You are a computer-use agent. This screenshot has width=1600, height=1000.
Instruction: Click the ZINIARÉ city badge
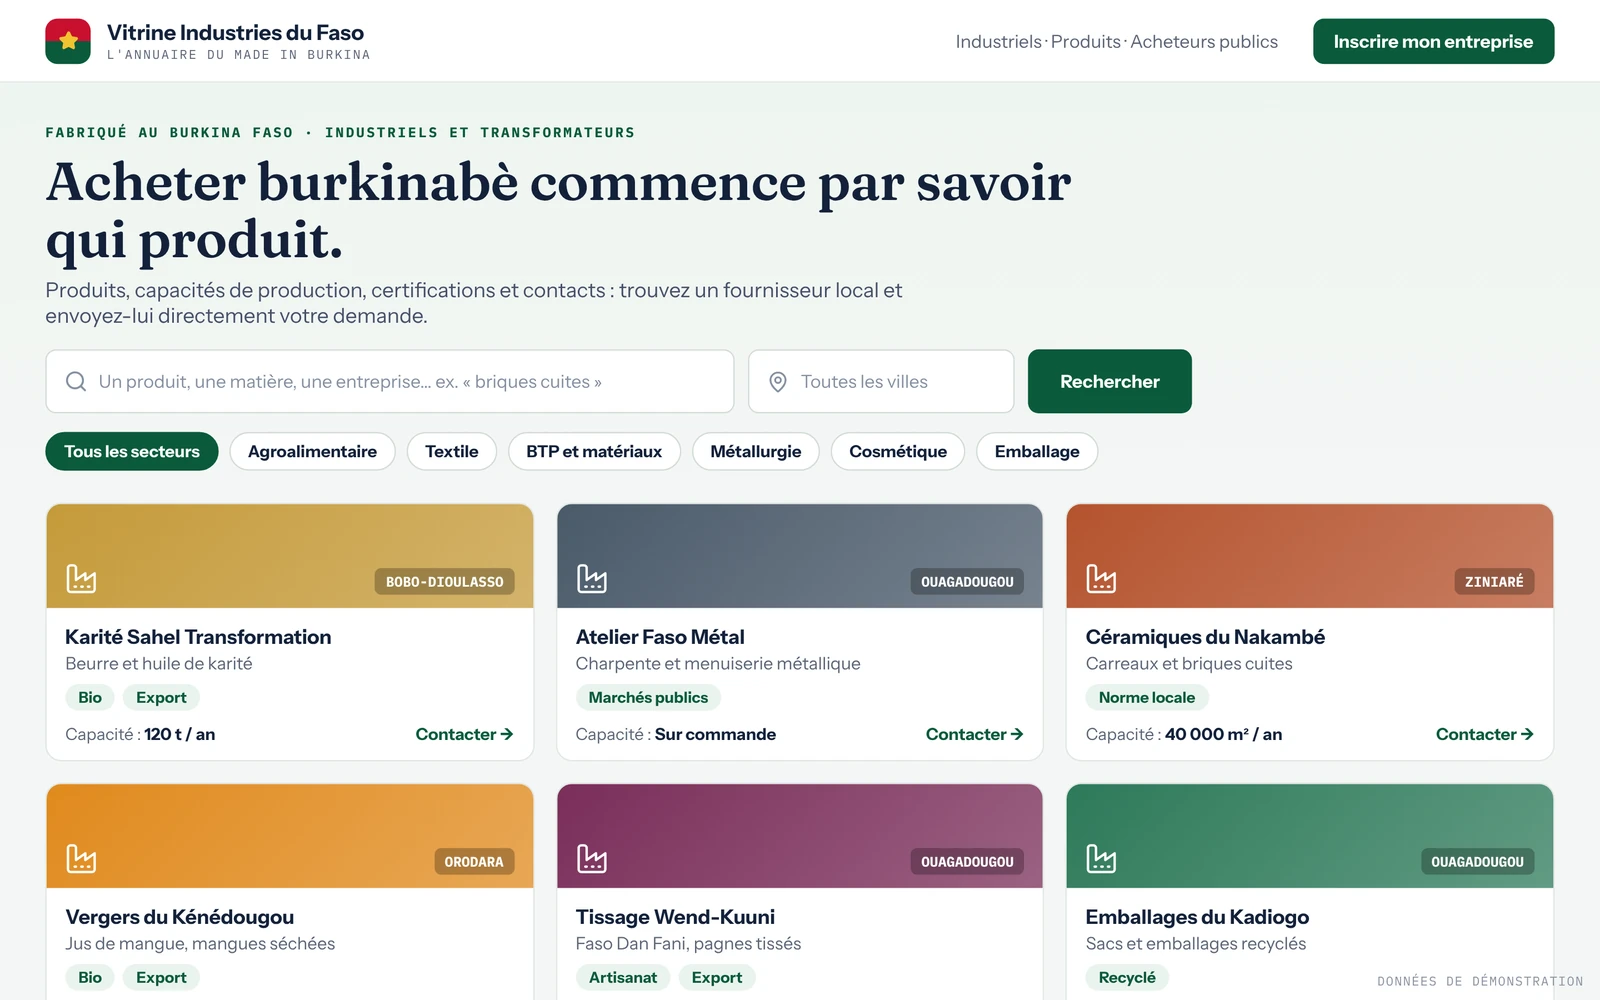coord(1494,582)
